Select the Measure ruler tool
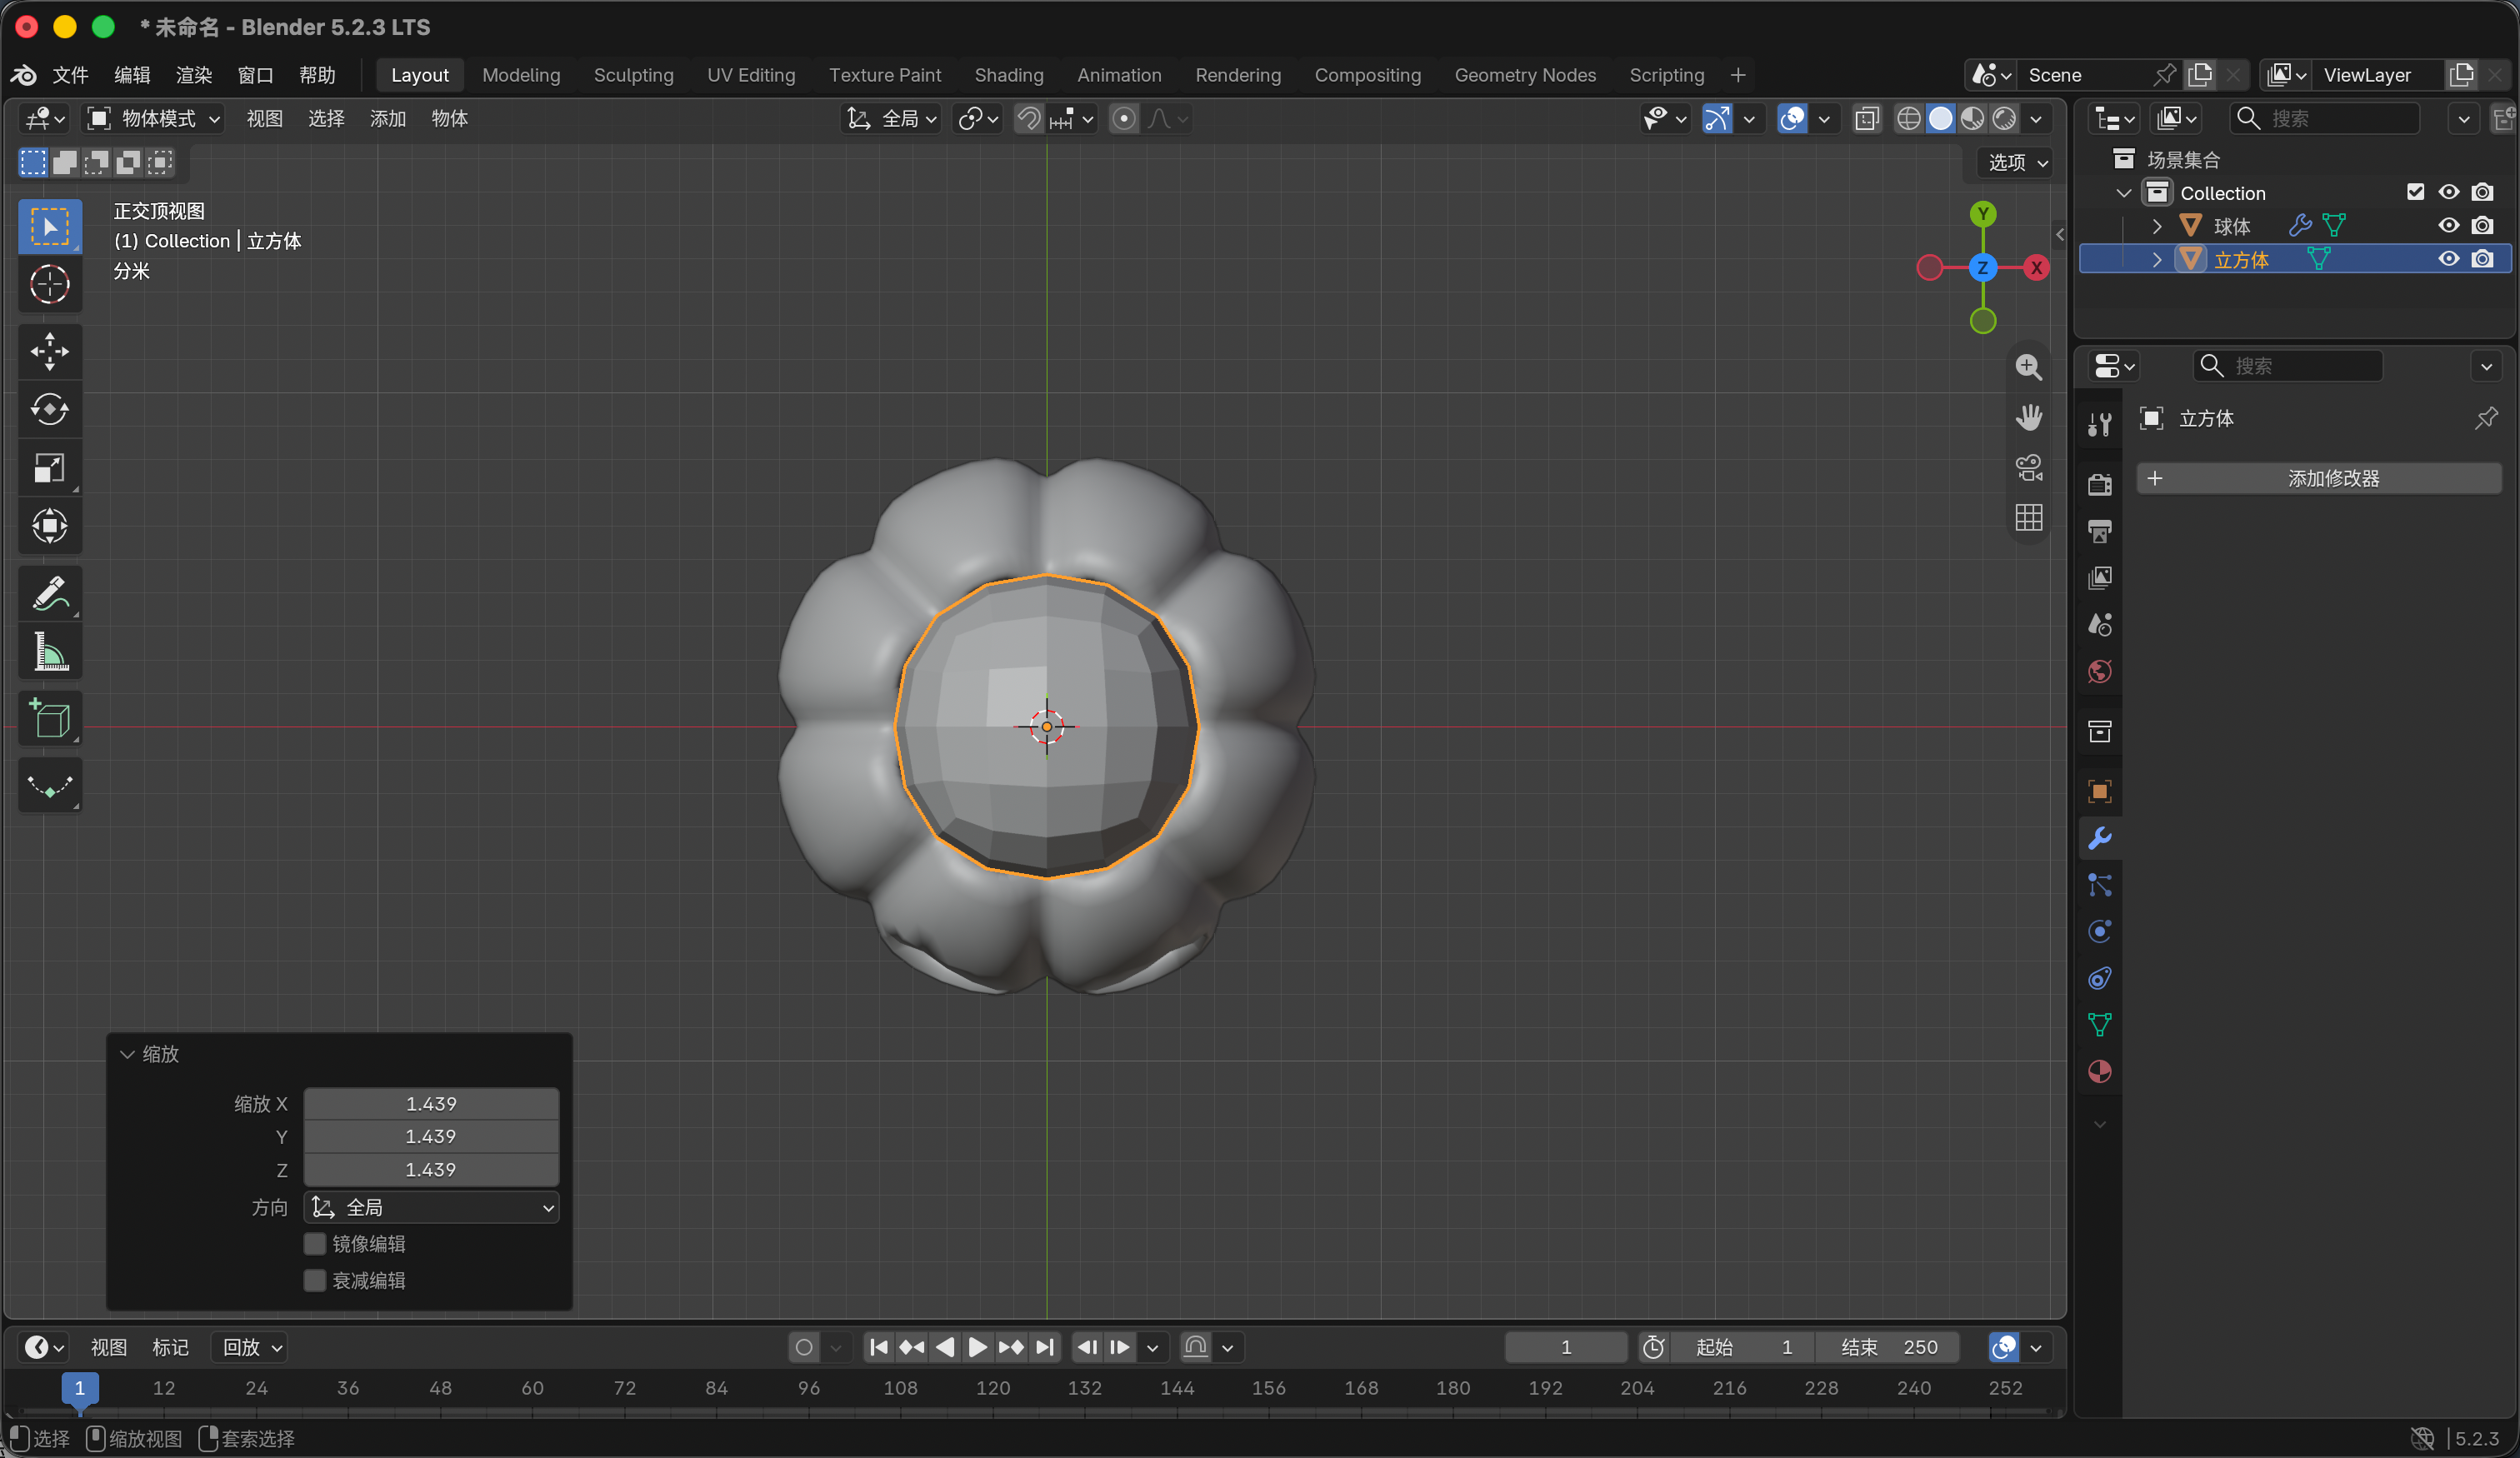Viewport: 2520px width, 1458px height. pos(50,652)
